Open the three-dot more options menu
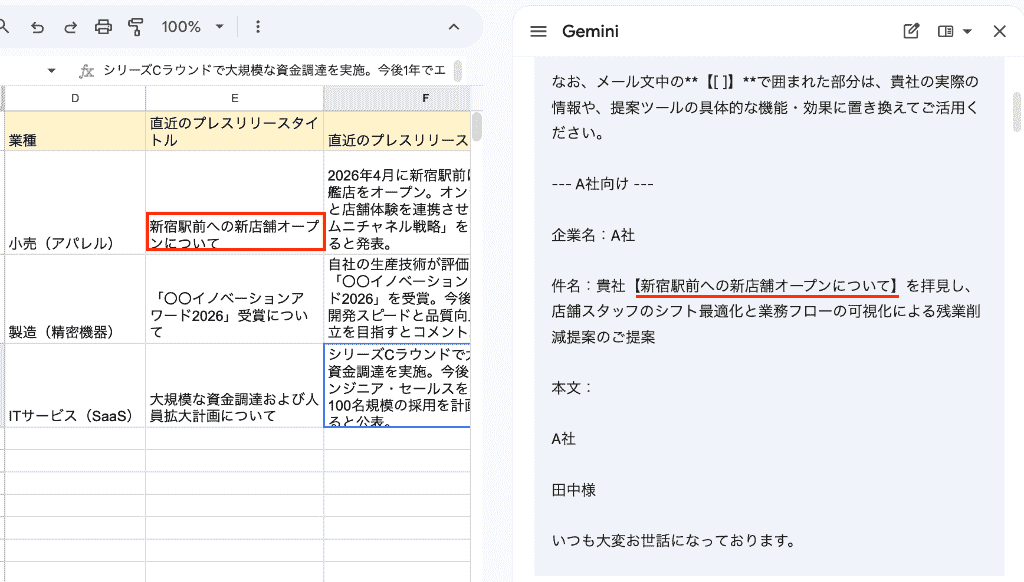The image size is (1024, 582). click(x=258, y=27)
